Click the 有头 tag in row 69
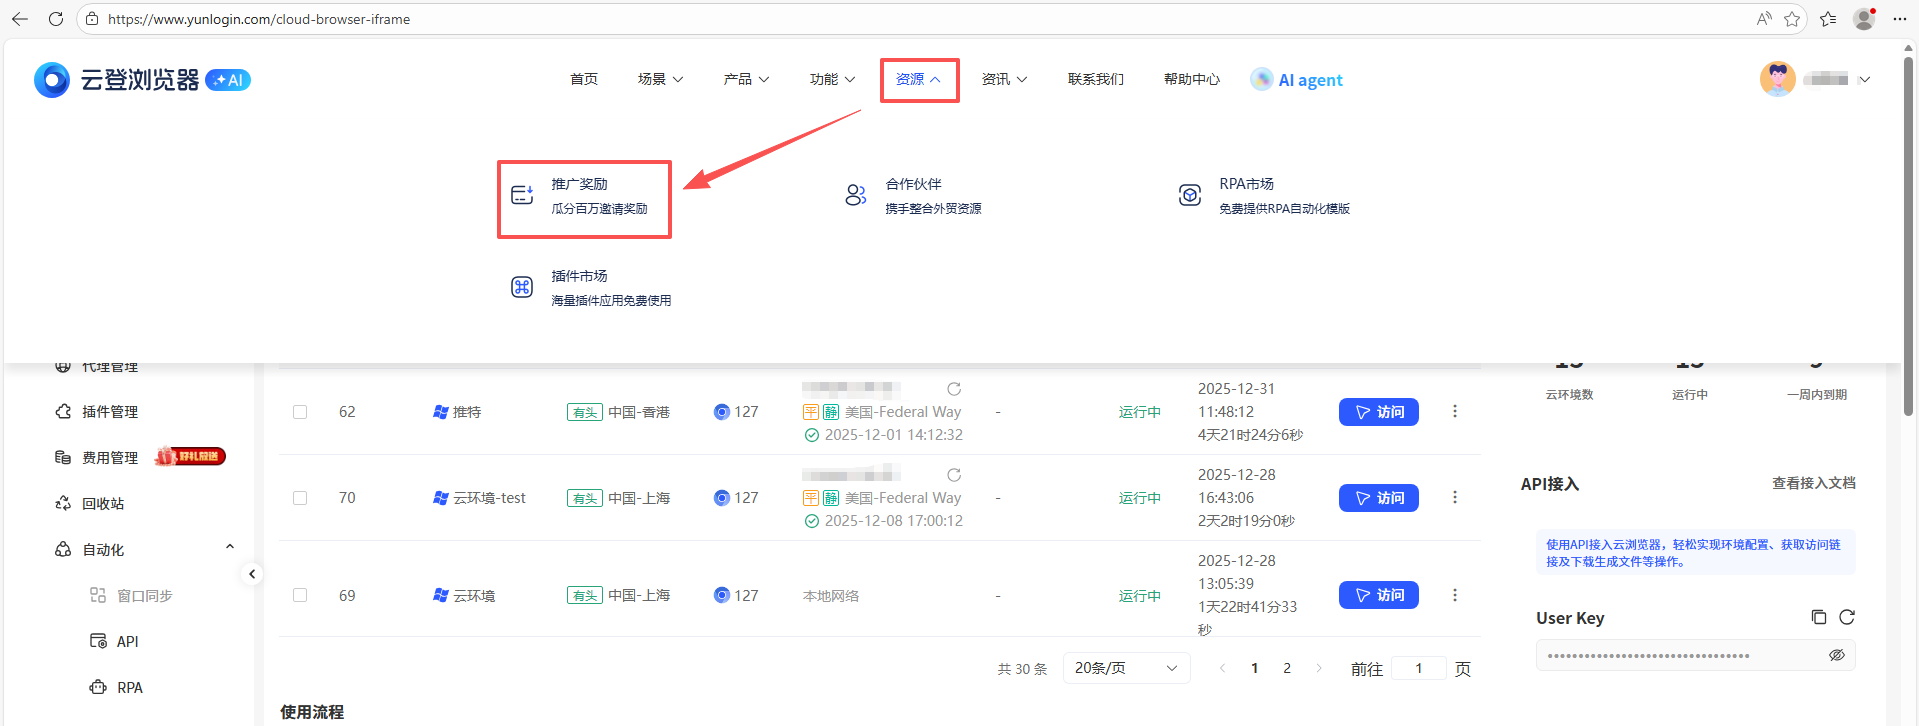 pos(585,596)
